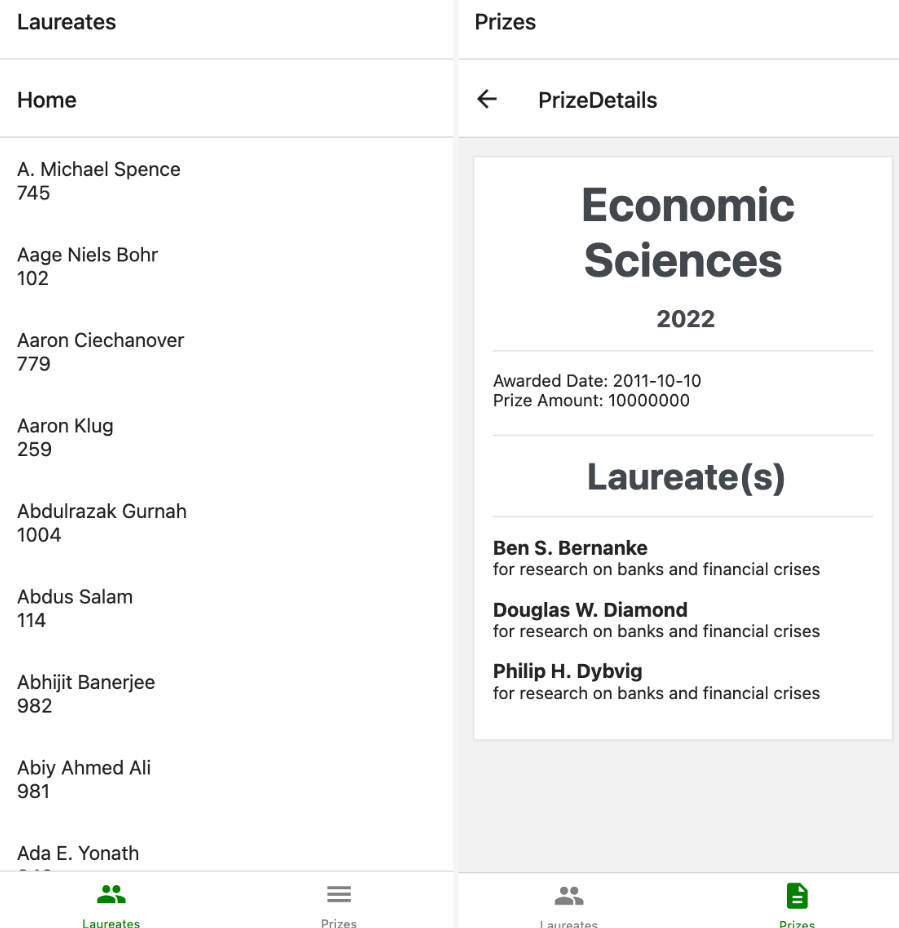Click the Prizes hamburger icon in left panel
The image size is (899, 928).
pyautogui.click(x=339, y=894)
